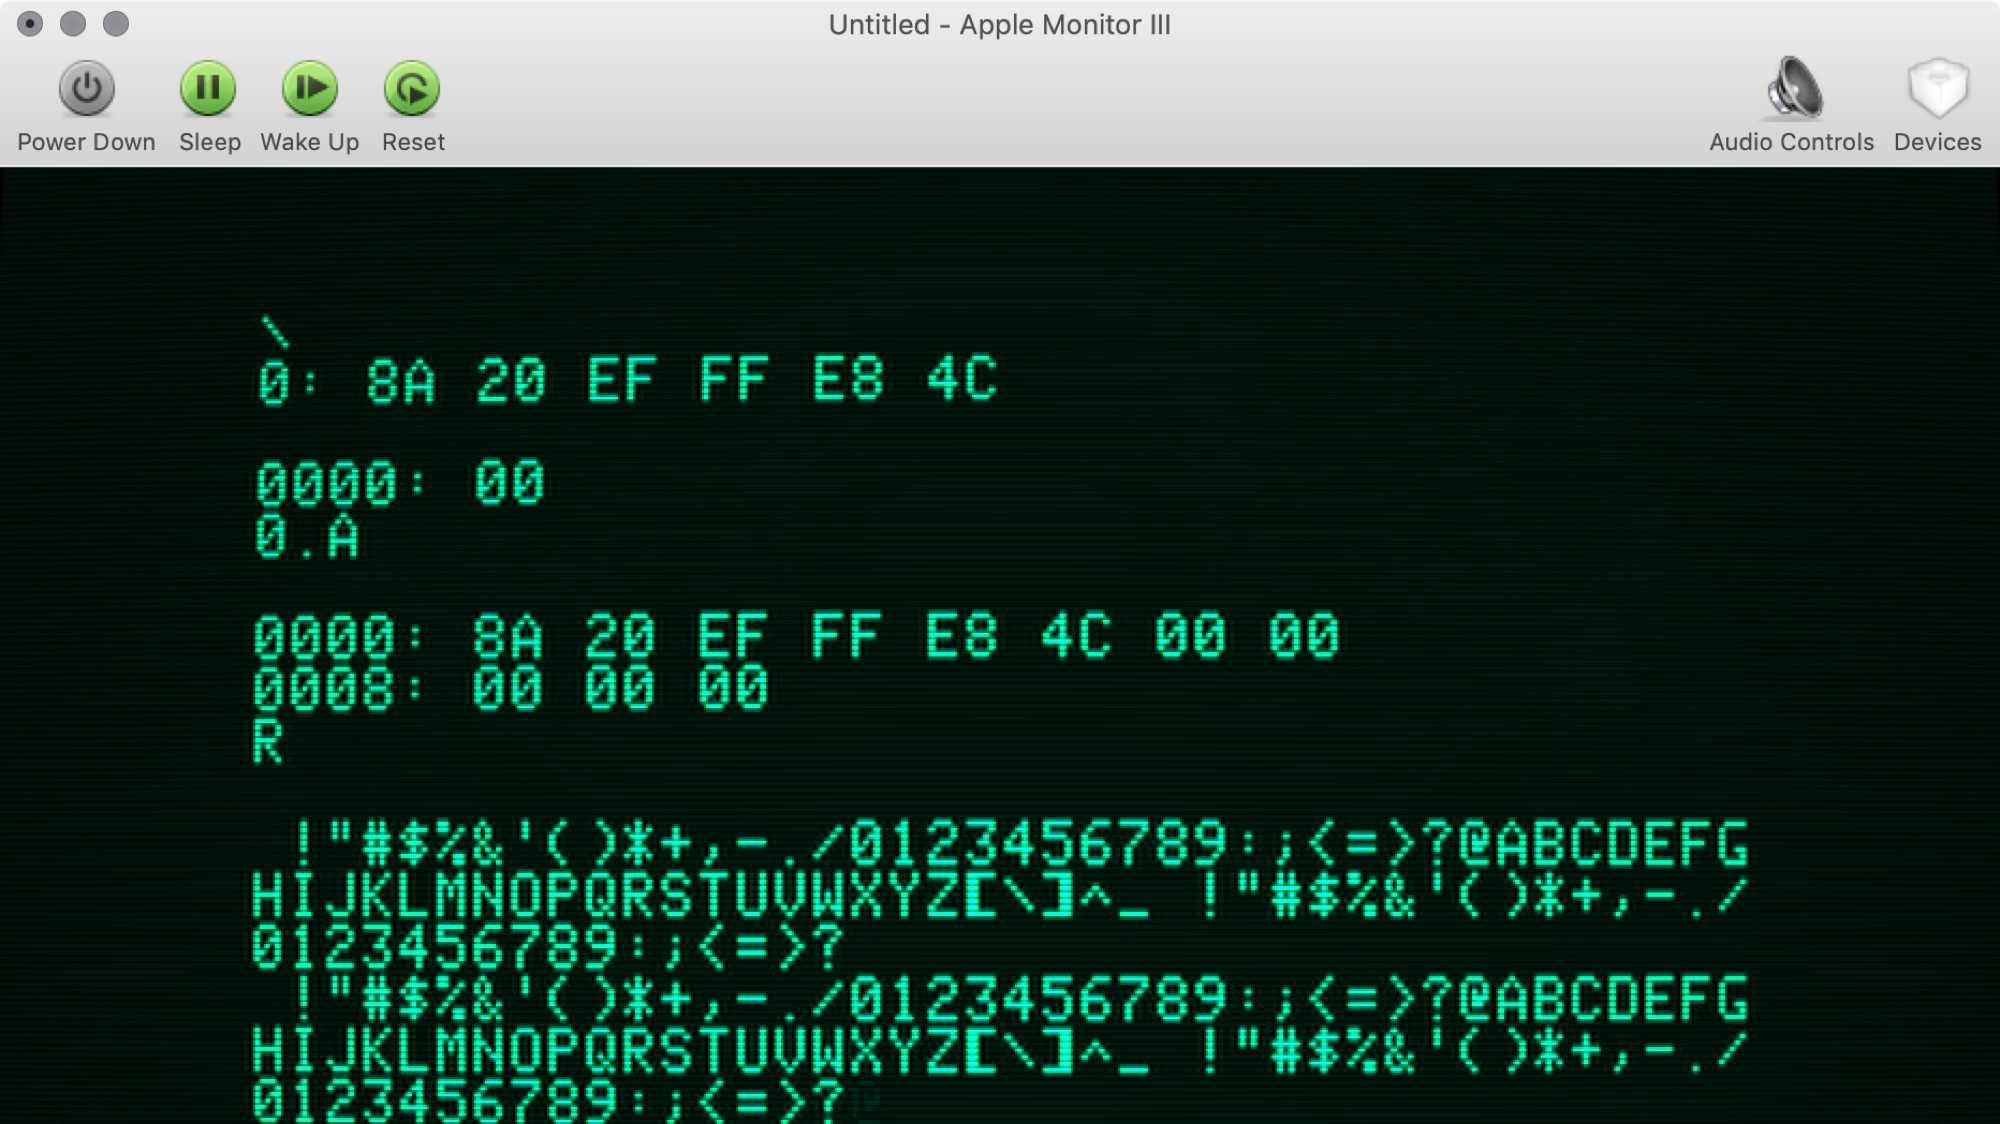Click the Power Down toolbar icon
2000x1124 pixels.
tap(87, 89)
